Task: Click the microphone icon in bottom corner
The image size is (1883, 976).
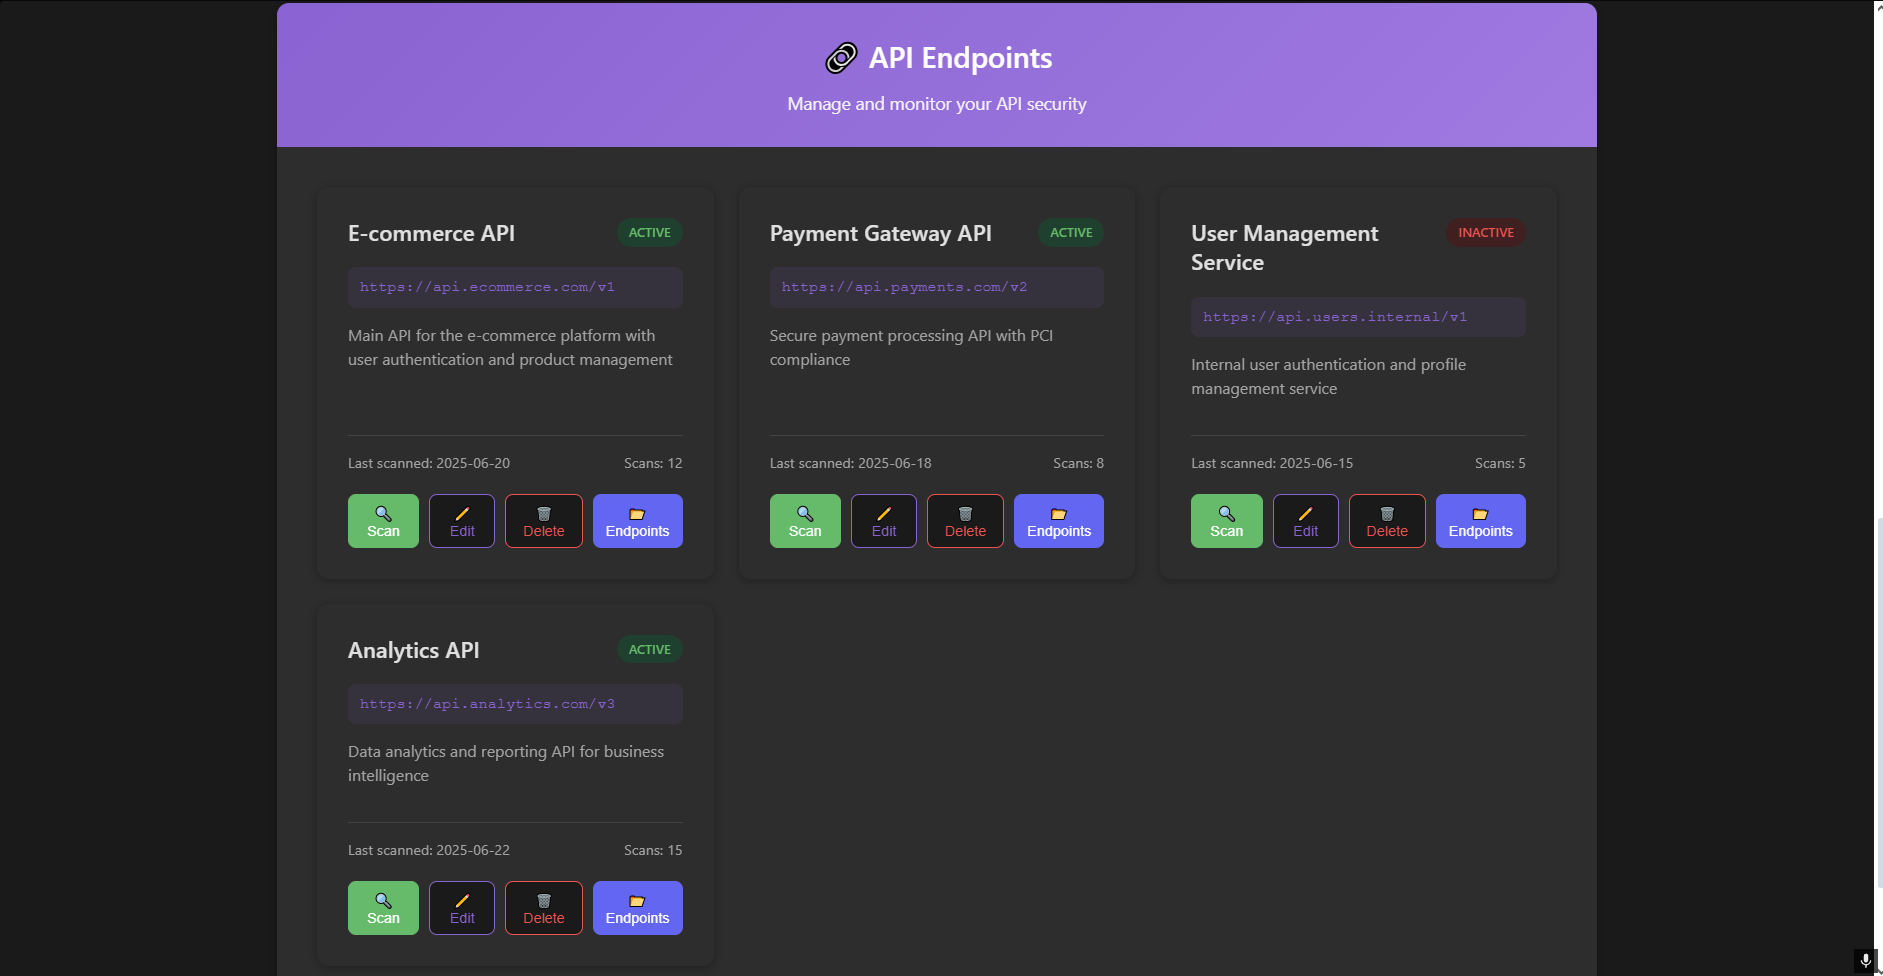Action: click(1865, 961)
